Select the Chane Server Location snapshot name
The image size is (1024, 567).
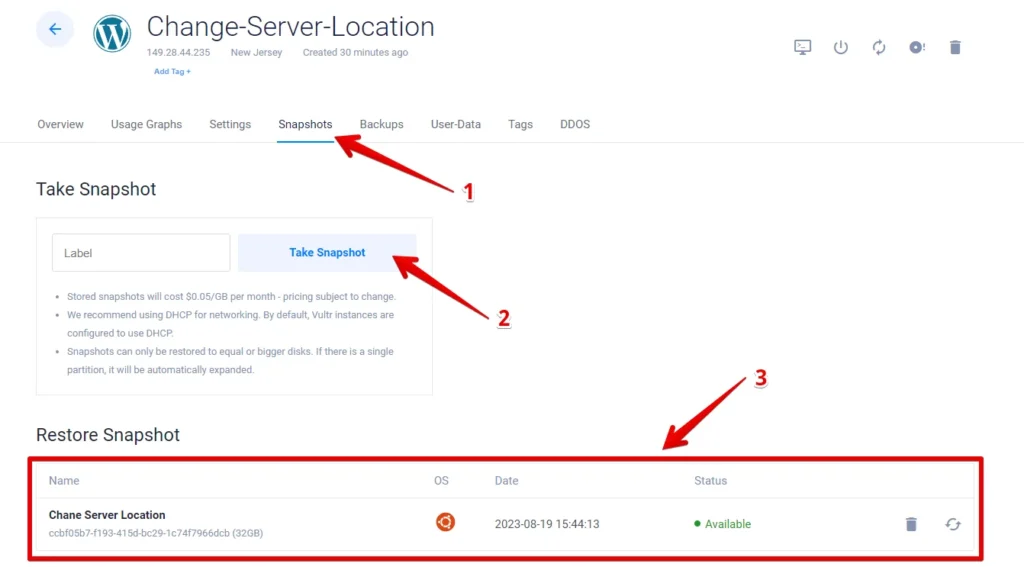point(107,515)
